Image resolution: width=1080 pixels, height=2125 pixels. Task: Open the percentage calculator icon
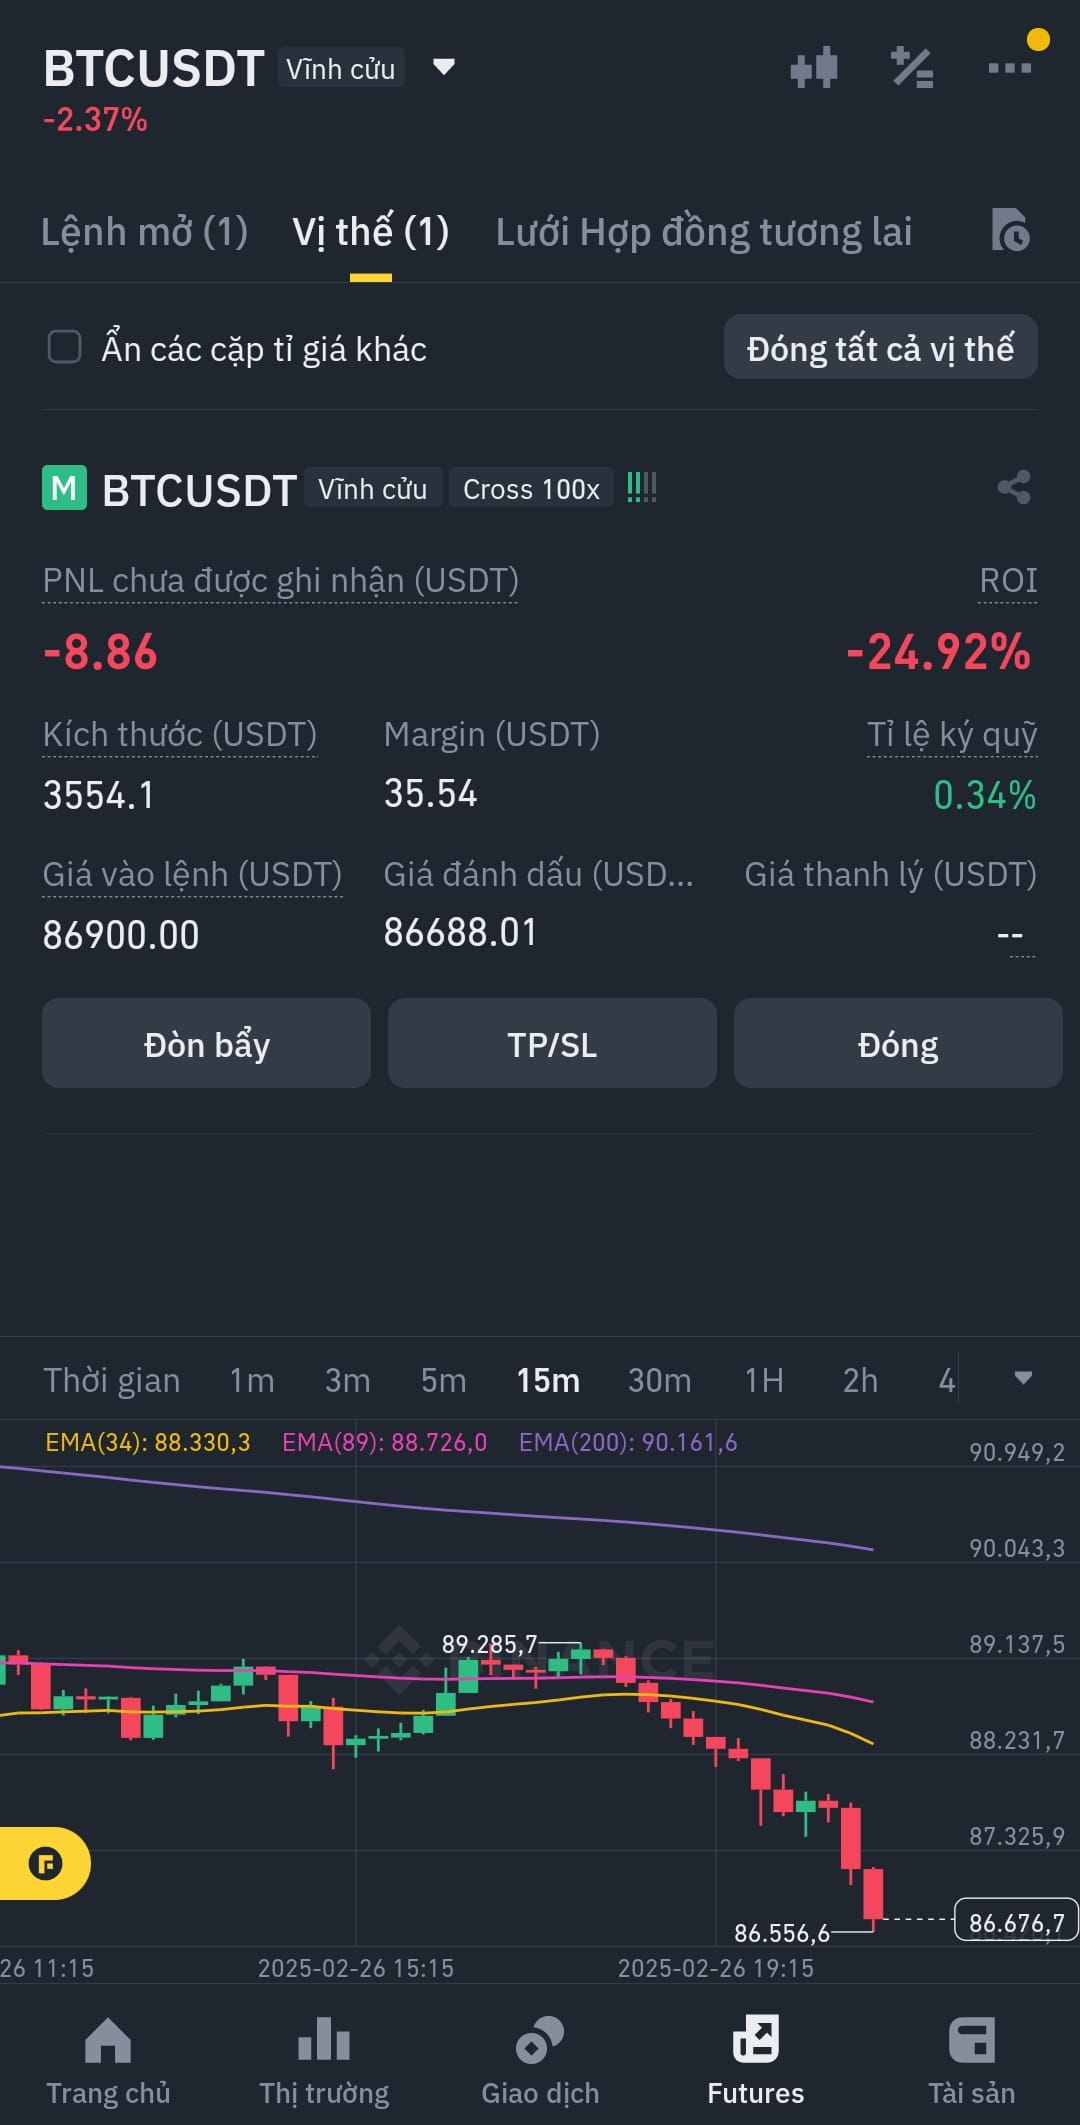point(912,68)
